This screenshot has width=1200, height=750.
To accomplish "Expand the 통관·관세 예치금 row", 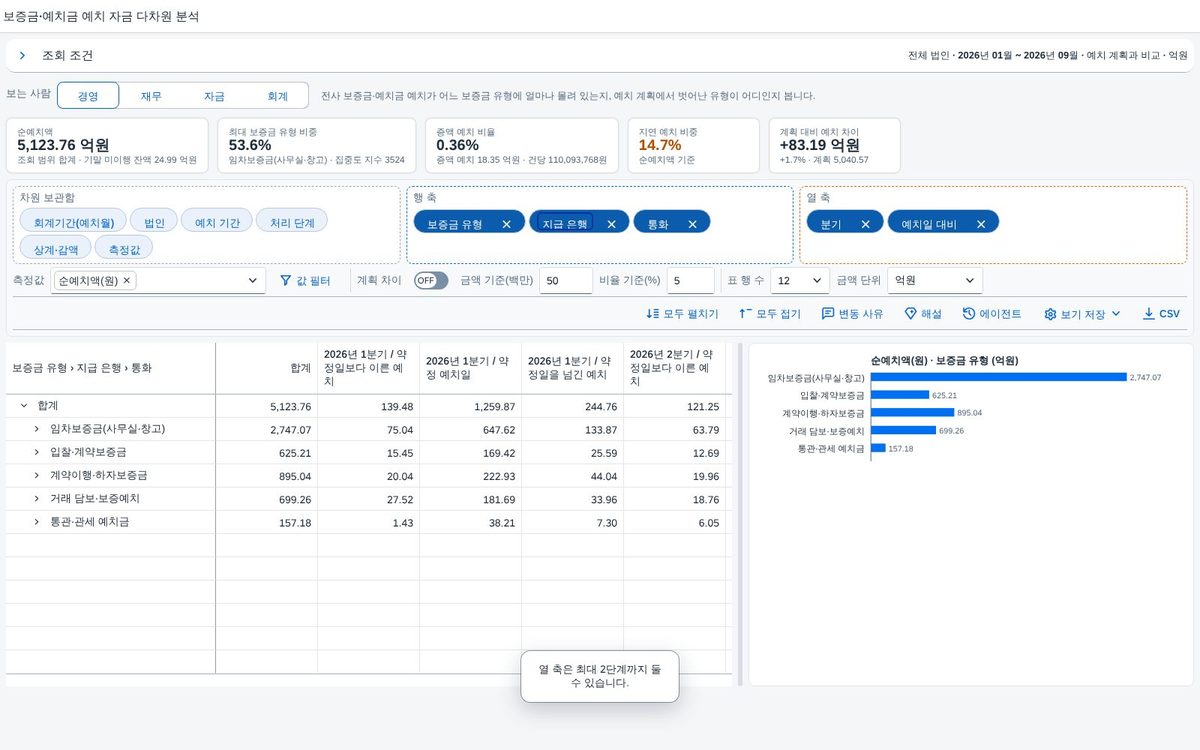I will (x=37, y=522).
